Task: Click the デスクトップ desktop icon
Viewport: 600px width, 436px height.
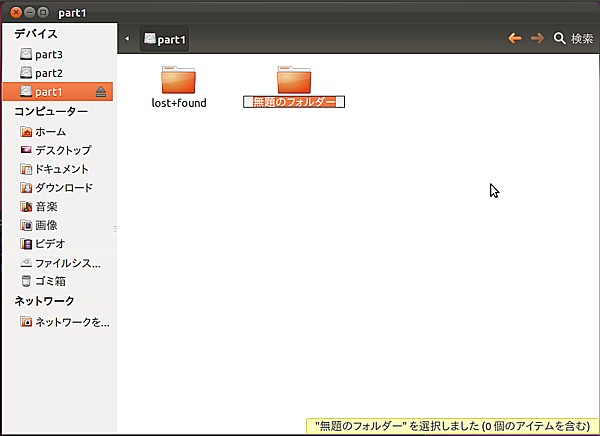Action: (26, 150)
